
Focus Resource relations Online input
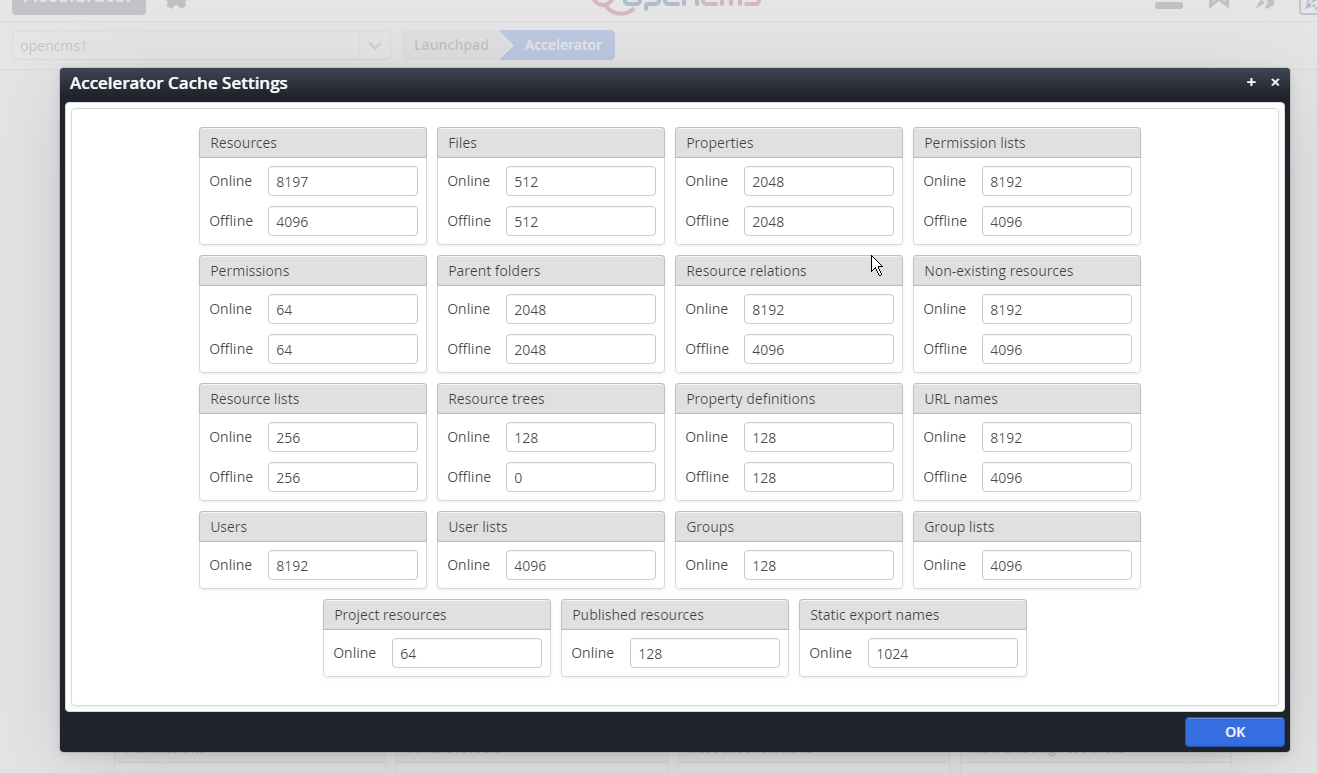[819, 309]
